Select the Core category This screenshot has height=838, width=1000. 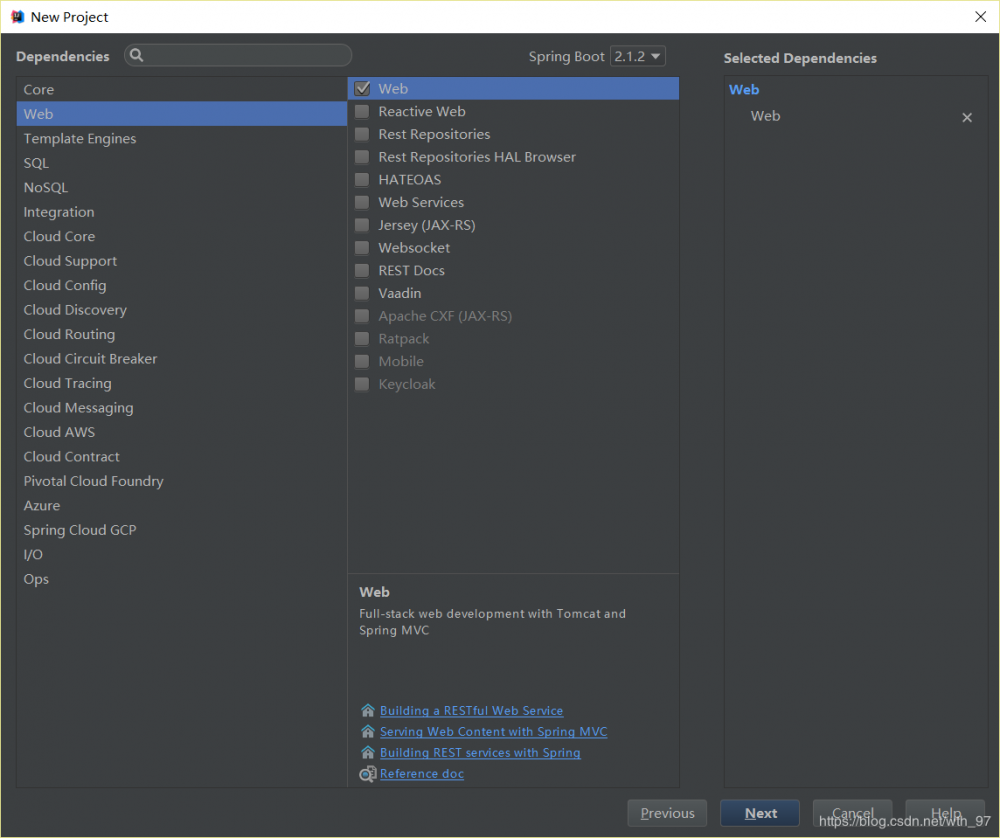[x=182, y=89]
